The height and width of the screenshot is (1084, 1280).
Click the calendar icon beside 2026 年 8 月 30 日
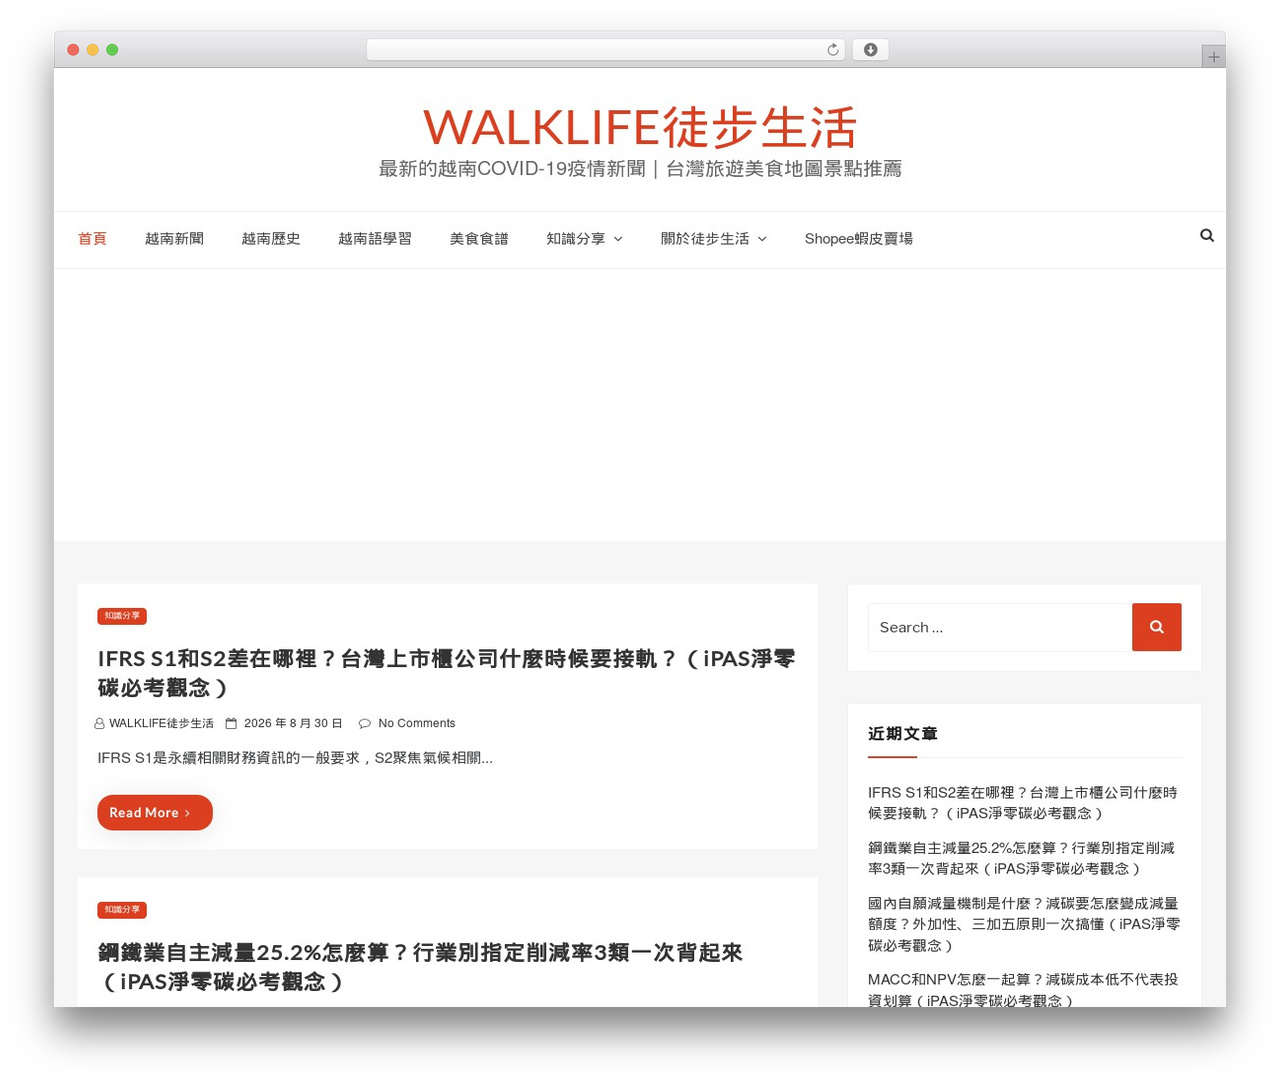click(x=231, y=724)
